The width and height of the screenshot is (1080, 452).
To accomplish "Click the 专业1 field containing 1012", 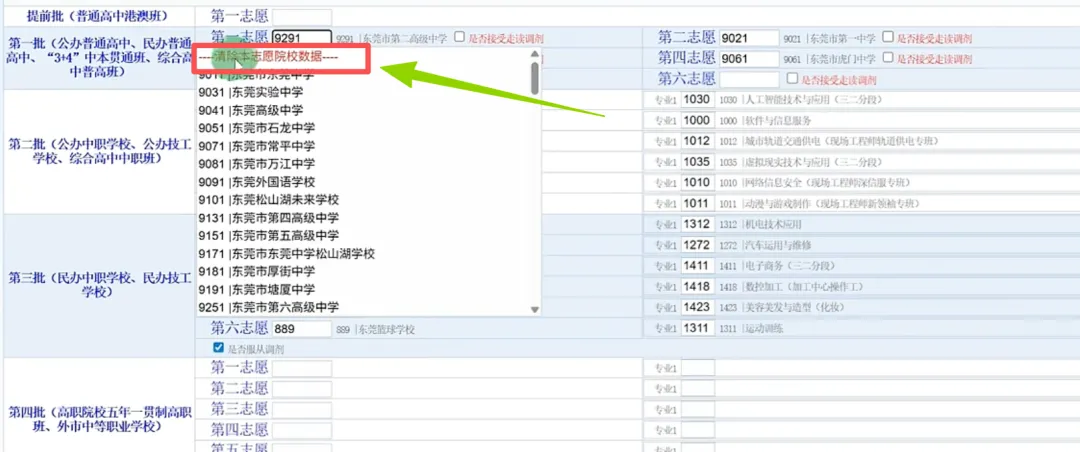I will click(697, 141).
